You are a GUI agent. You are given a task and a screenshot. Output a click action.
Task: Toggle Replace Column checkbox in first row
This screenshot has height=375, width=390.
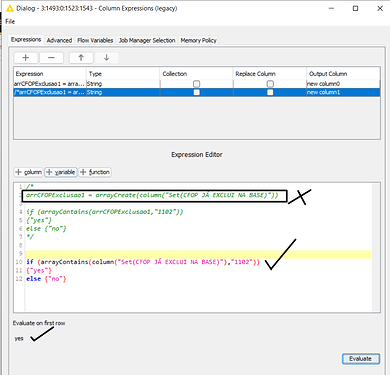coord(270,84)
